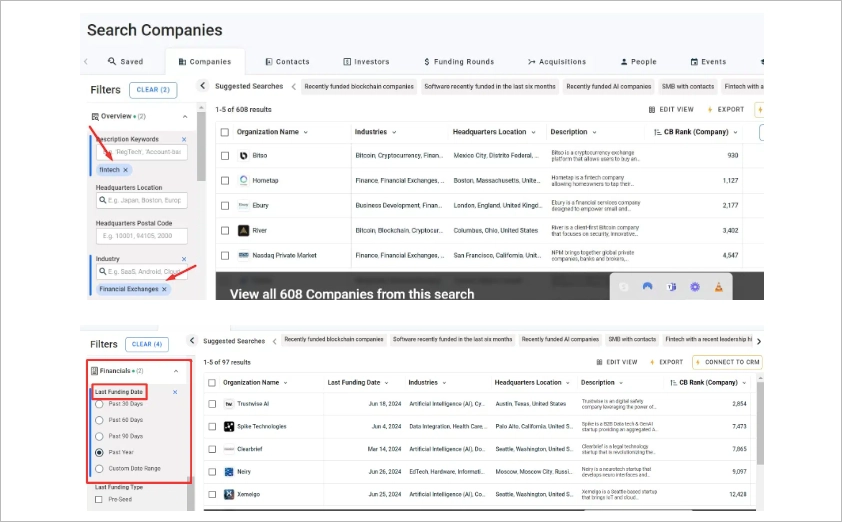Click the Xemelgo logo icon
Image resolution: width=842 pixels, height=522 pixels.
[229, 494]
